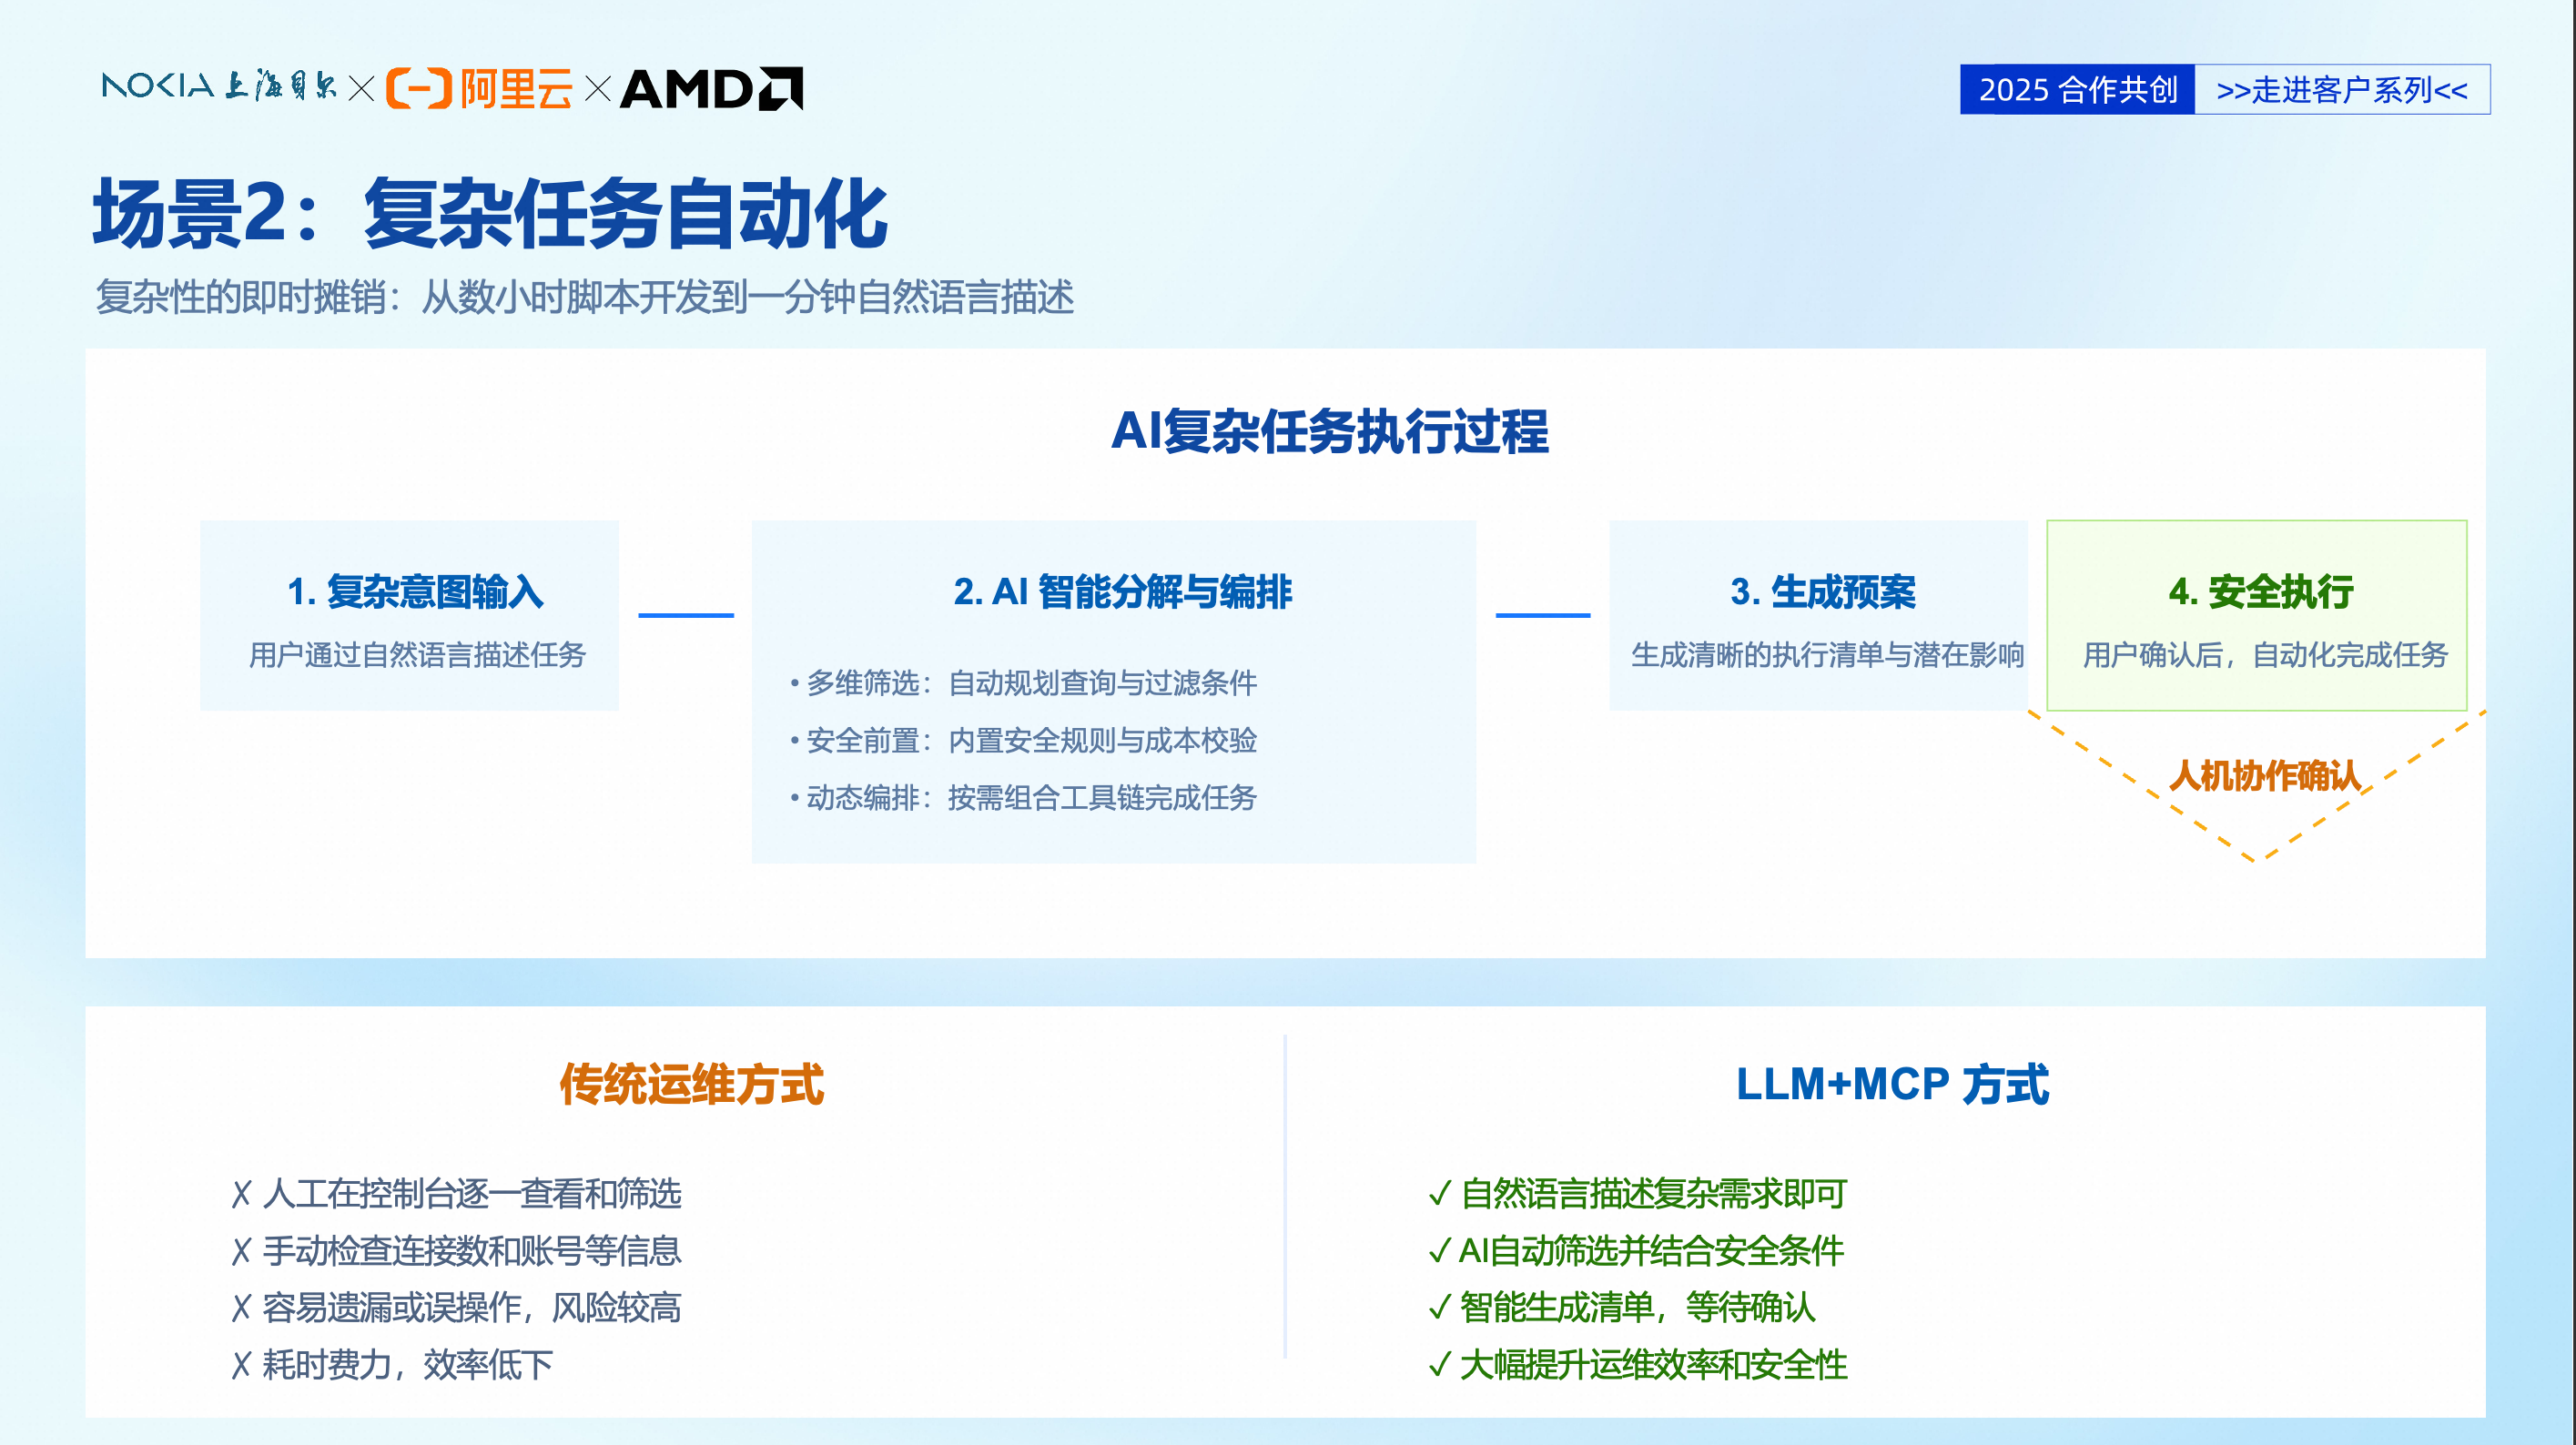Click the 3. 生成预案 step box

[1817, 615]
